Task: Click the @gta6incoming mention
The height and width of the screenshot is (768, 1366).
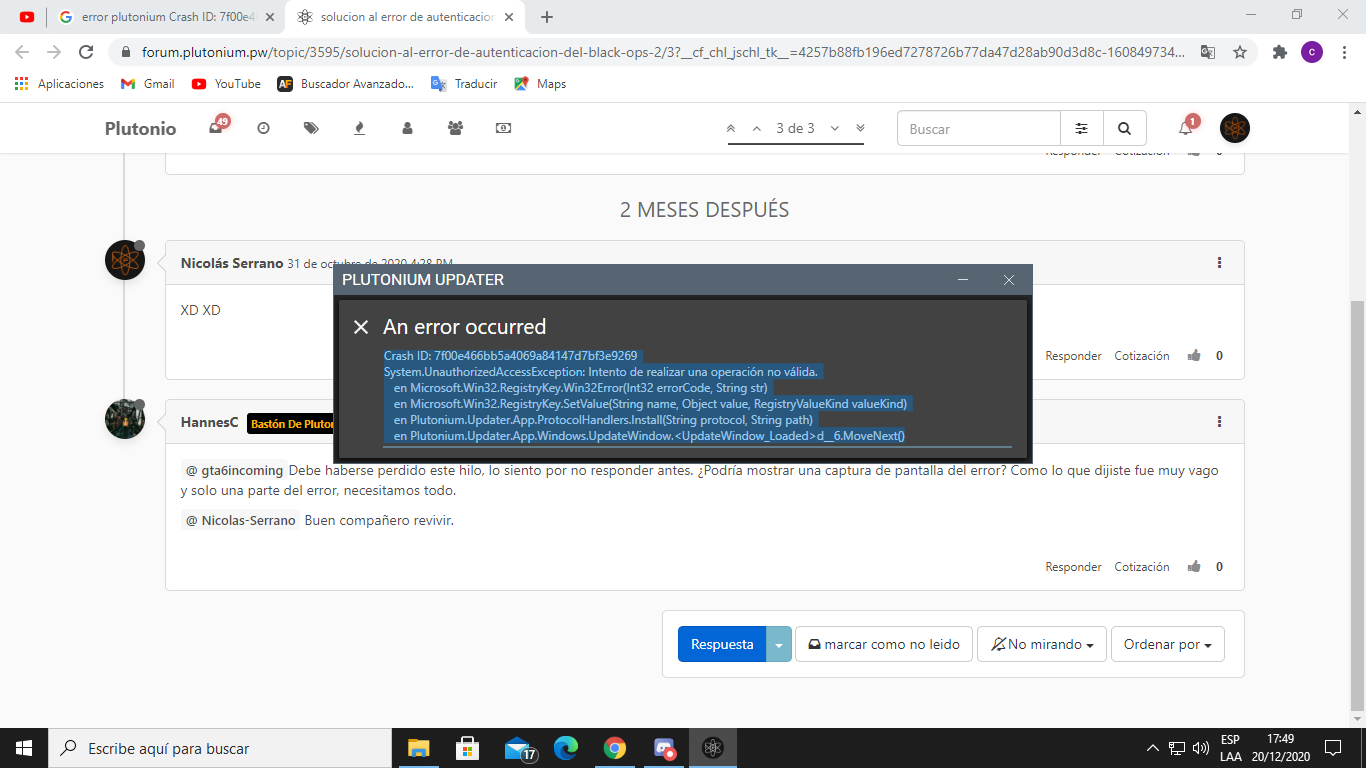Action: coord(234,470)
